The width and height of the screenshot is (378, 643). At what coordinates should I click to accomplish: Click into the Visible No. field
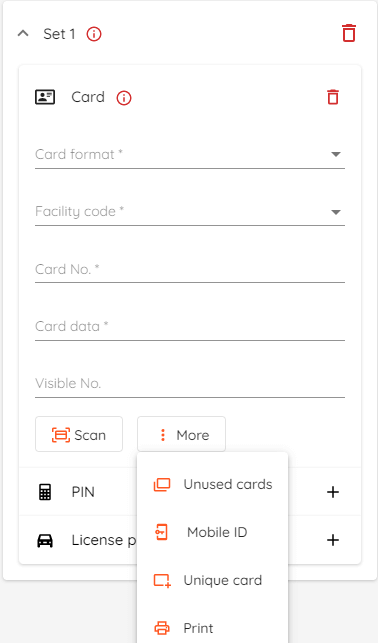click(x=190, y=383)
